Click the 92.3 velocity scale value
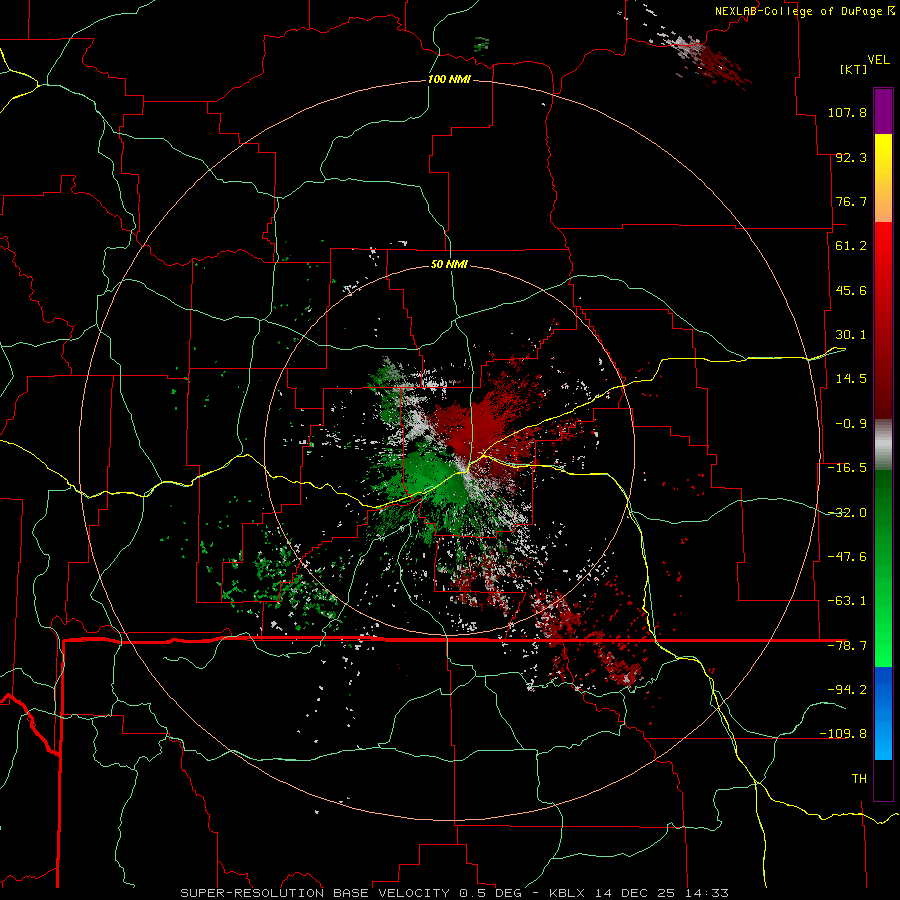This screenshot has width=900, height=900. pos(851,157)
